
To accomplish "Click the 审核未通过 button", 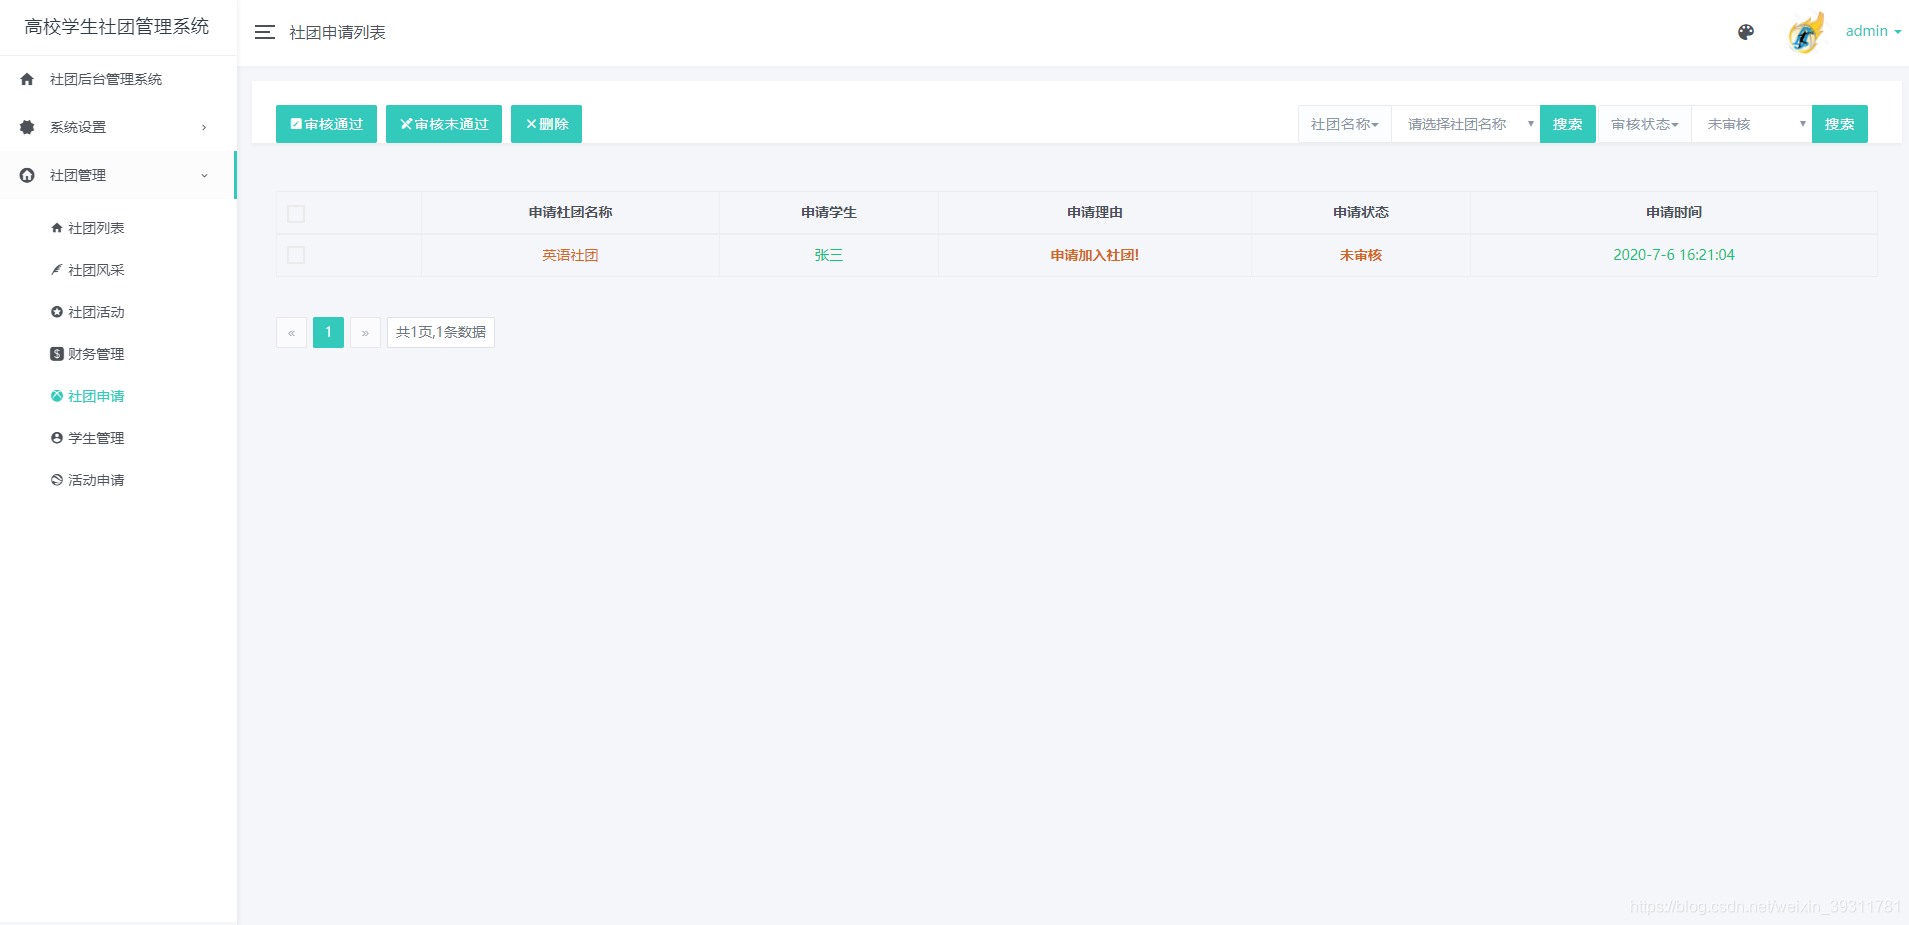I will coord(444,124).
